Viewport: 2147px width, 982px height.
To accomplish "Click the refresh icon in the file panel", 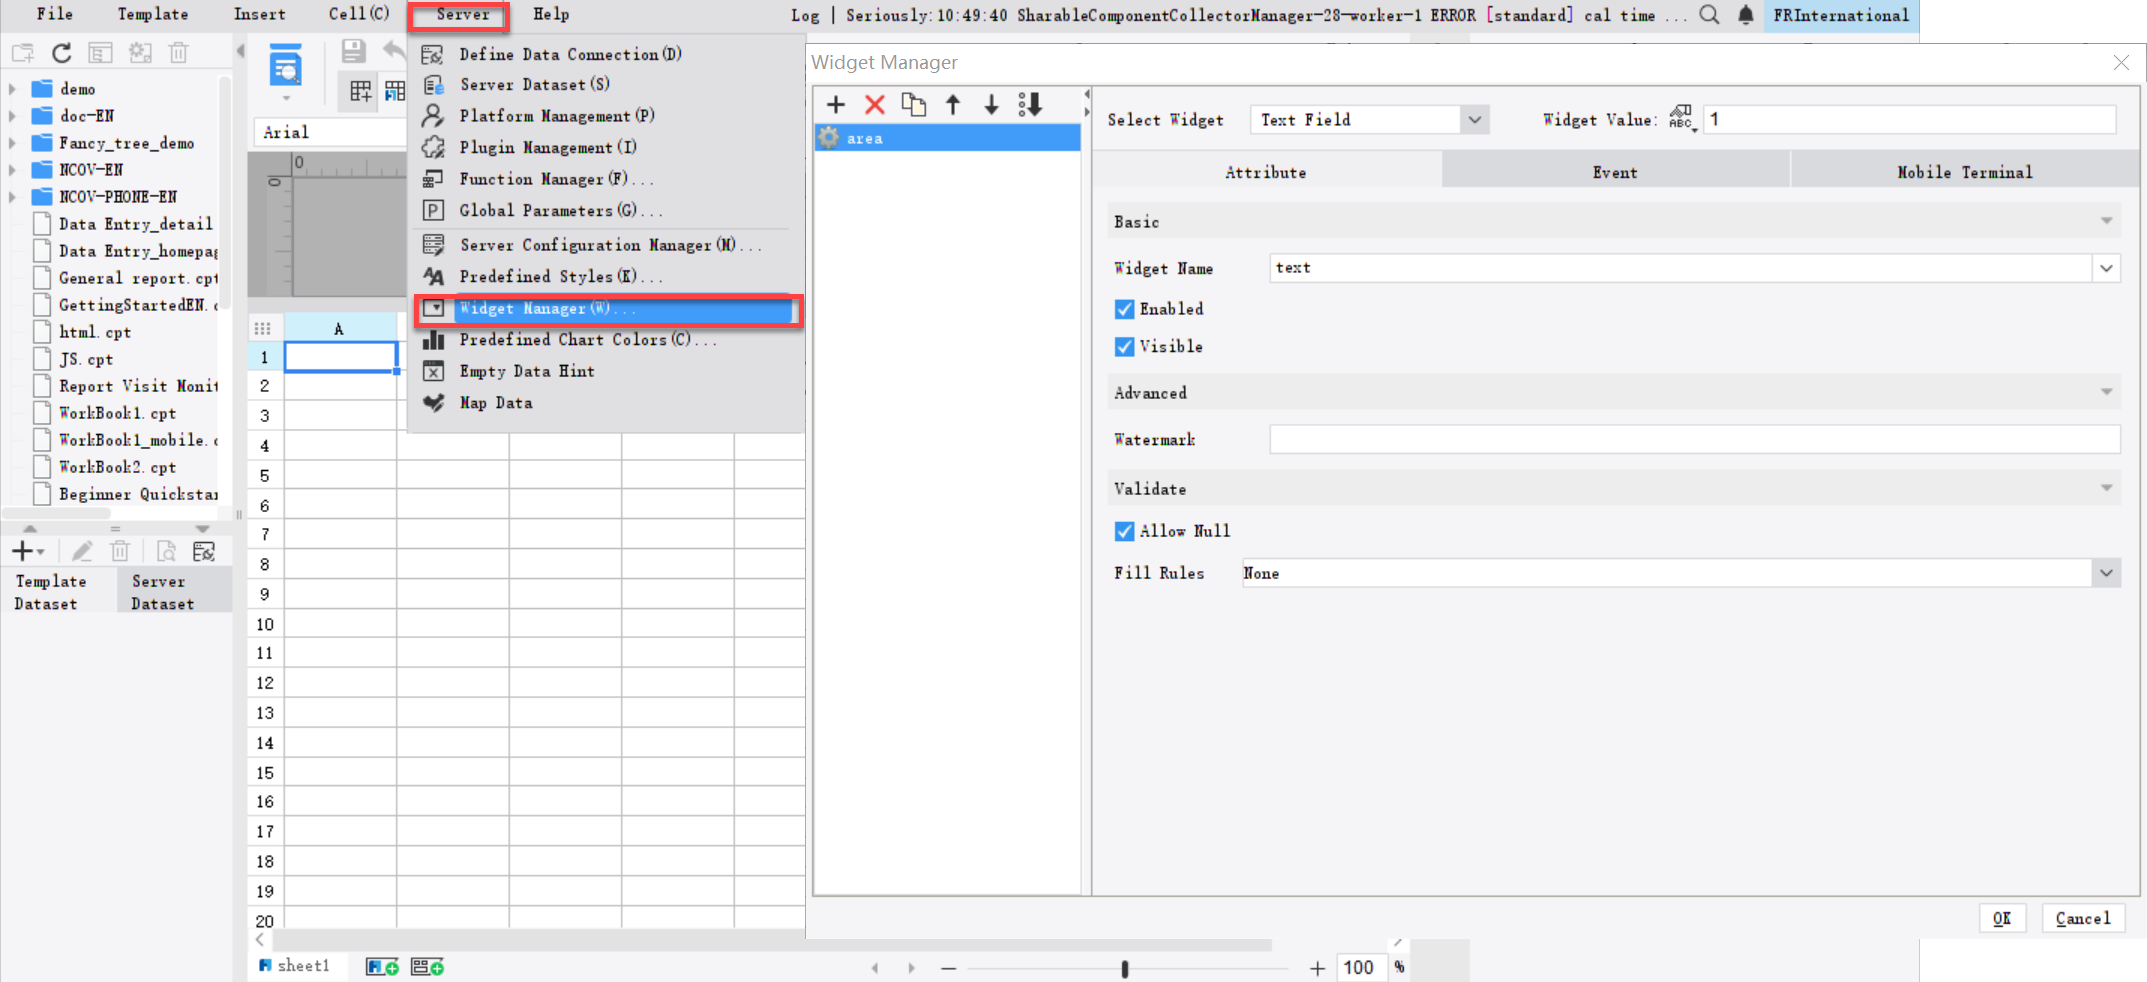I will (x=62, y=53).
